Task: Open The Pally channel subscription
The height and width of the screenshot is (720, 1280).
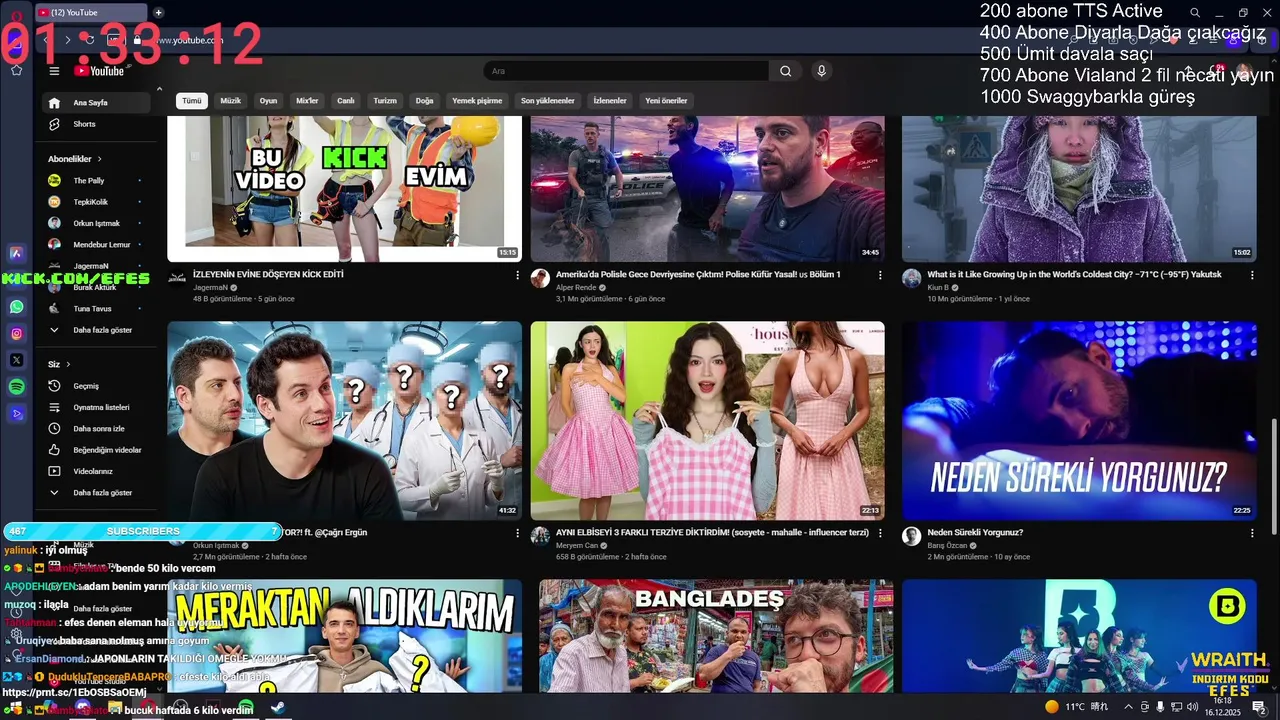Action: click(96, 181)
